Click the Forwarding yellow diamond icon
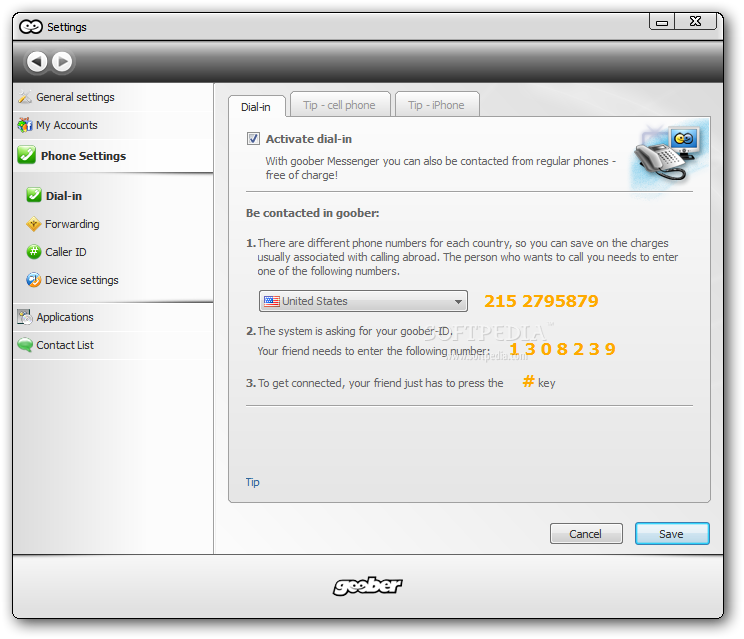 34,224
